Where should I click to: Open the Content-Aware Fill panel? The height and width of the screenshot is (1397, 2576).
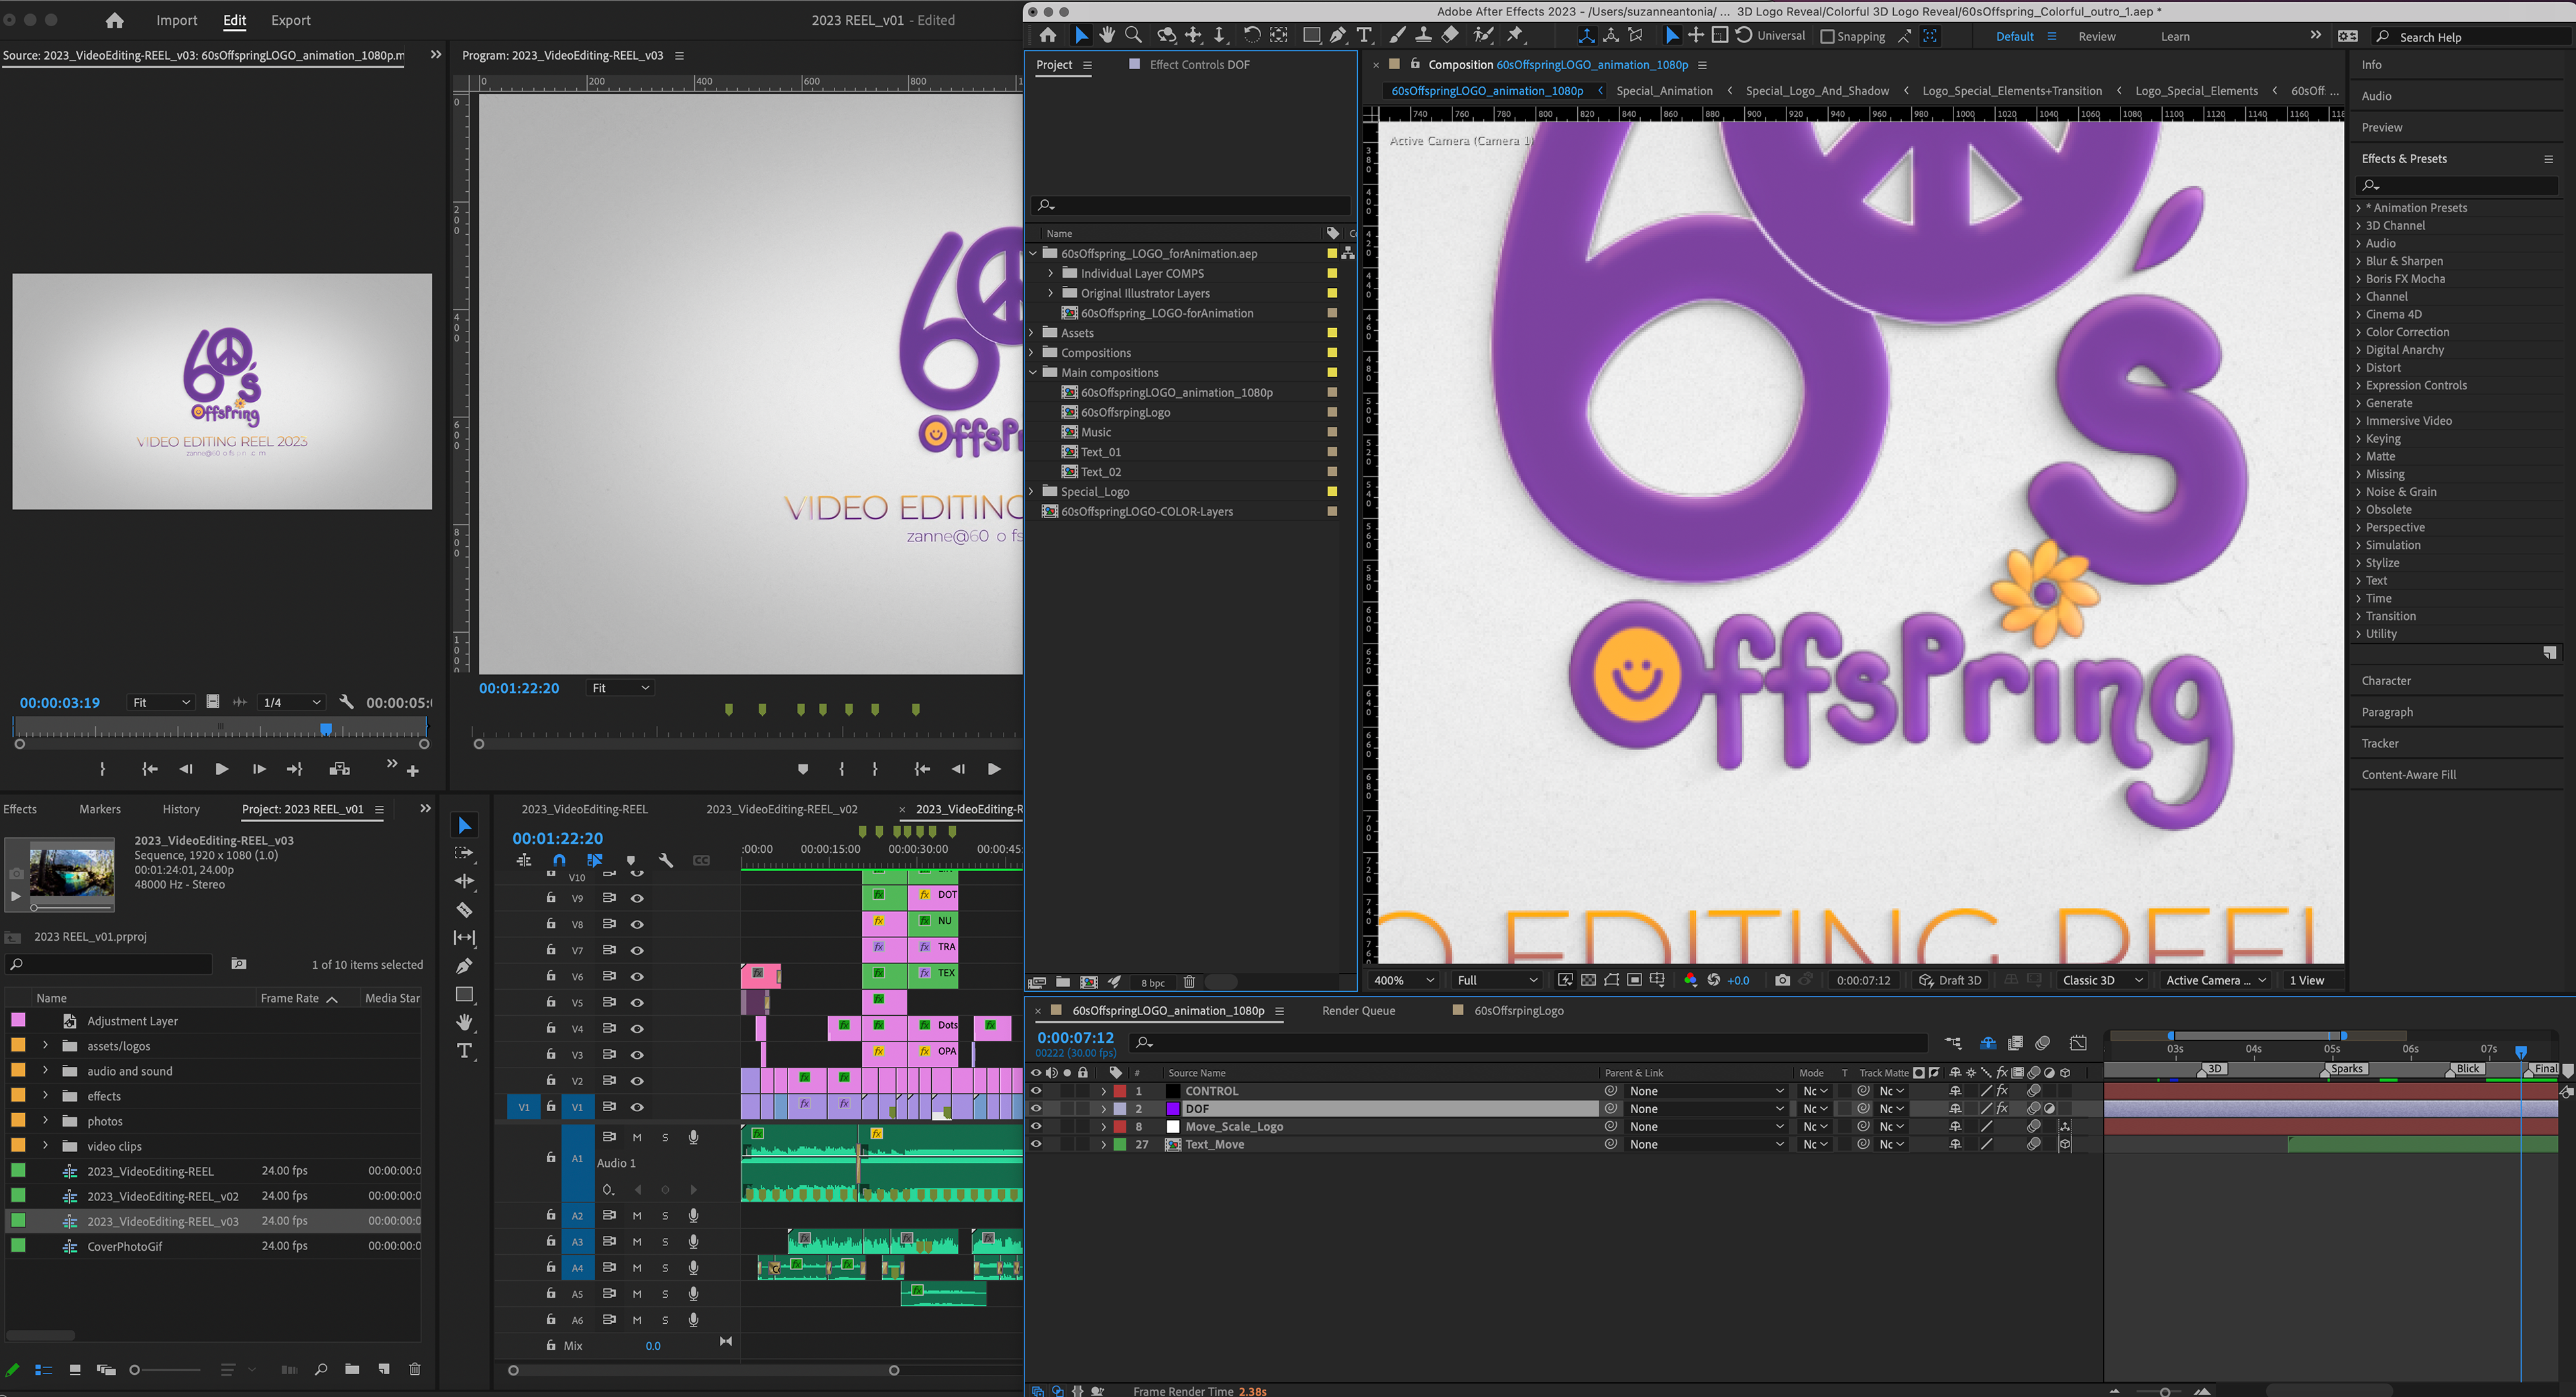coord(2408,775)
